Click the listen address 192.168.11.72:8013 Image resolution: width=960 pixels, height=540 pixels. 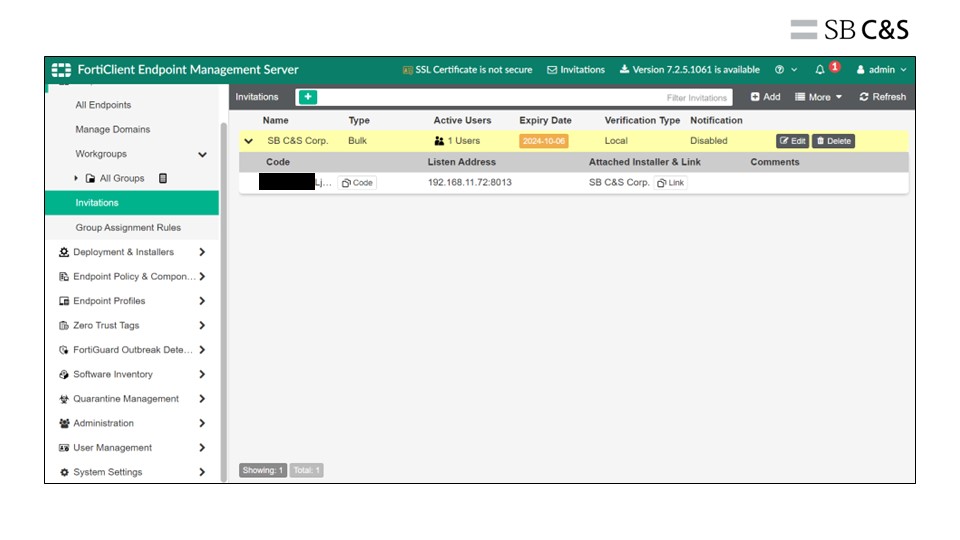pyautogui.click(x=470, y=182)
